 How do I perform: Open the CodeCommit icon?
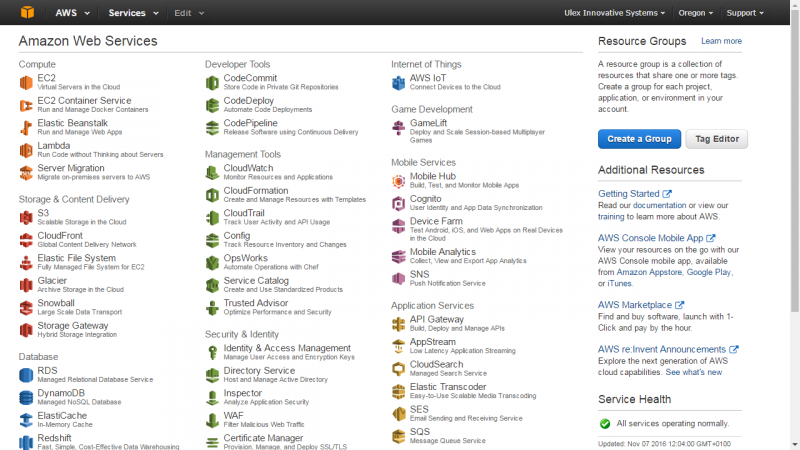[x=212, y=83]
